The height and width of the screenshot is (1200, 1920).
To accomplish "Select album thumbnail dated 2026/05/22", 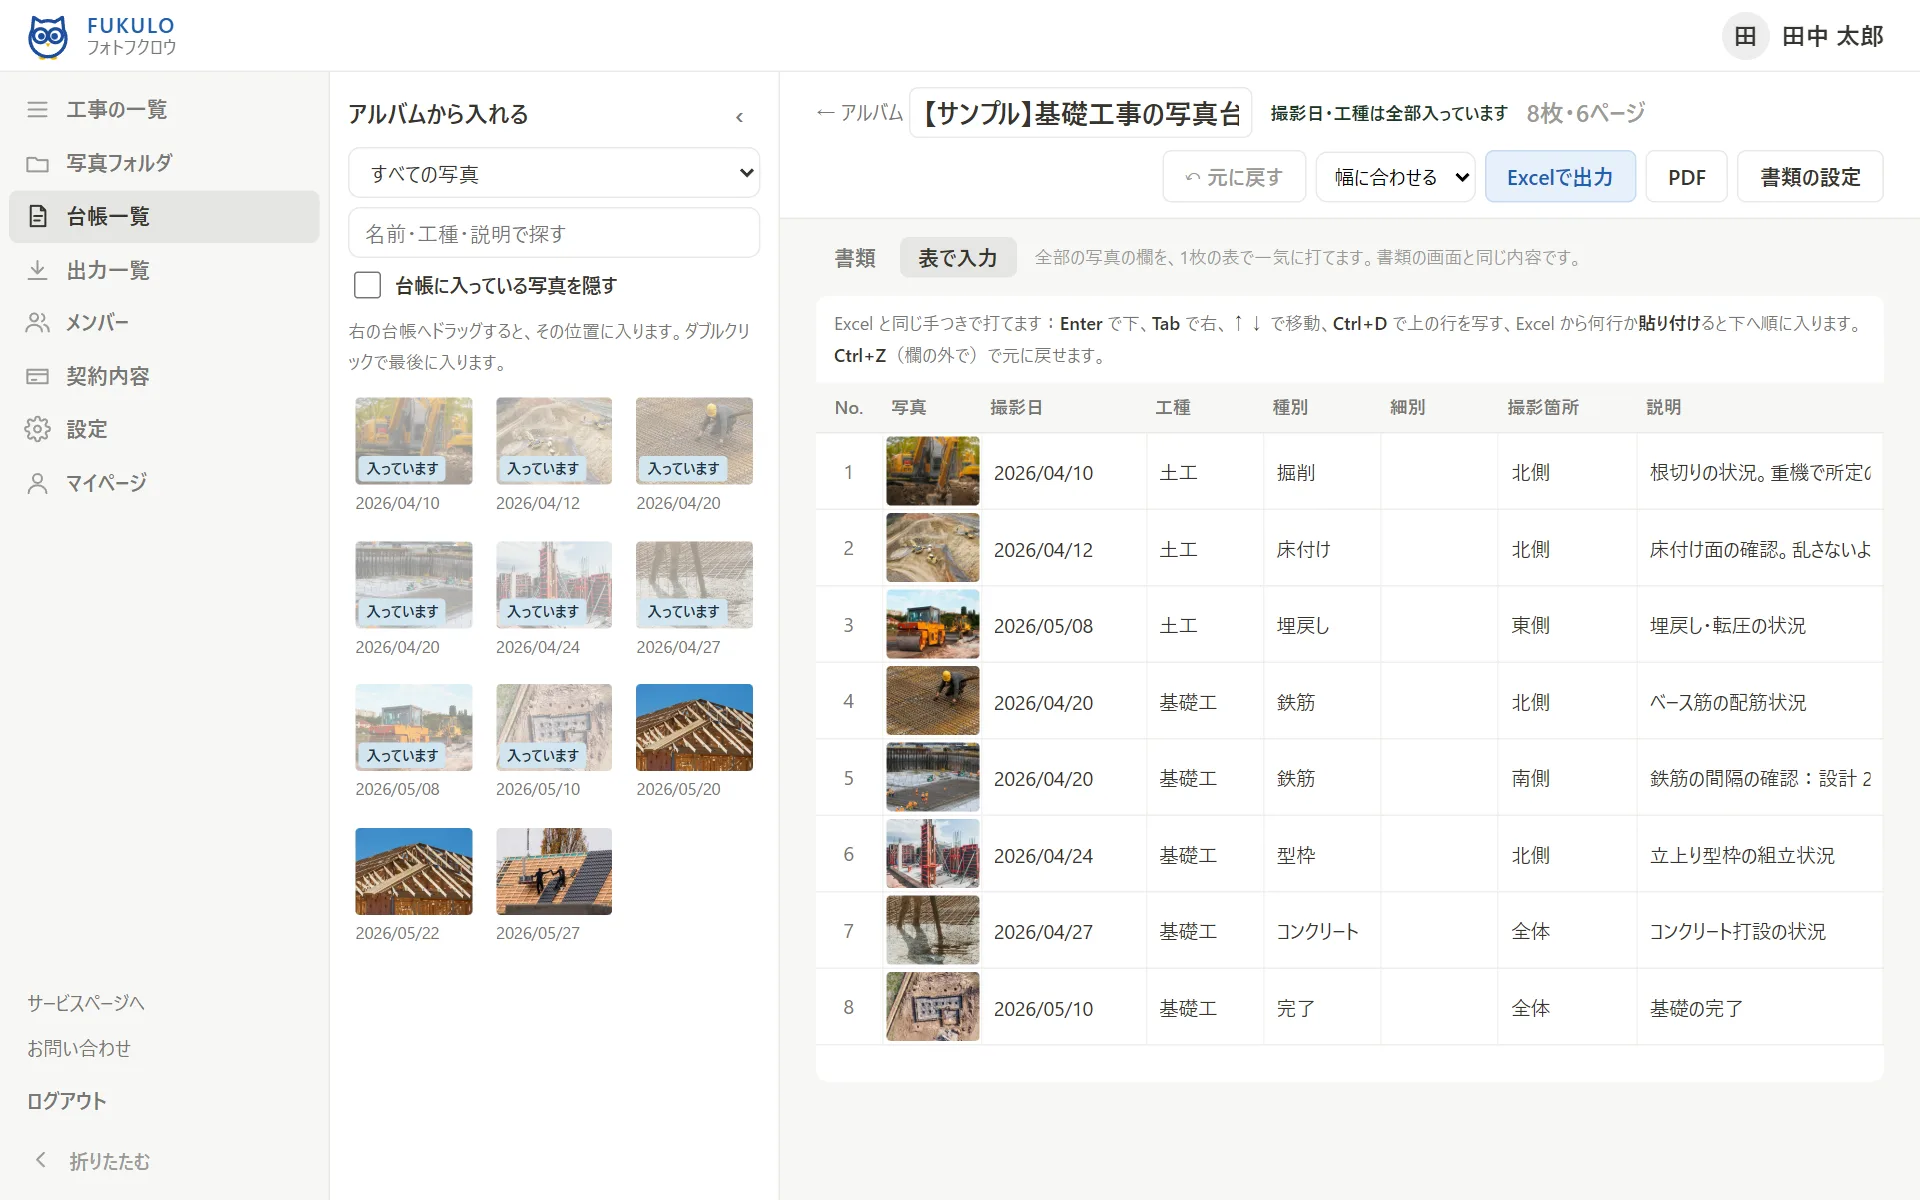I will [414, 871].
